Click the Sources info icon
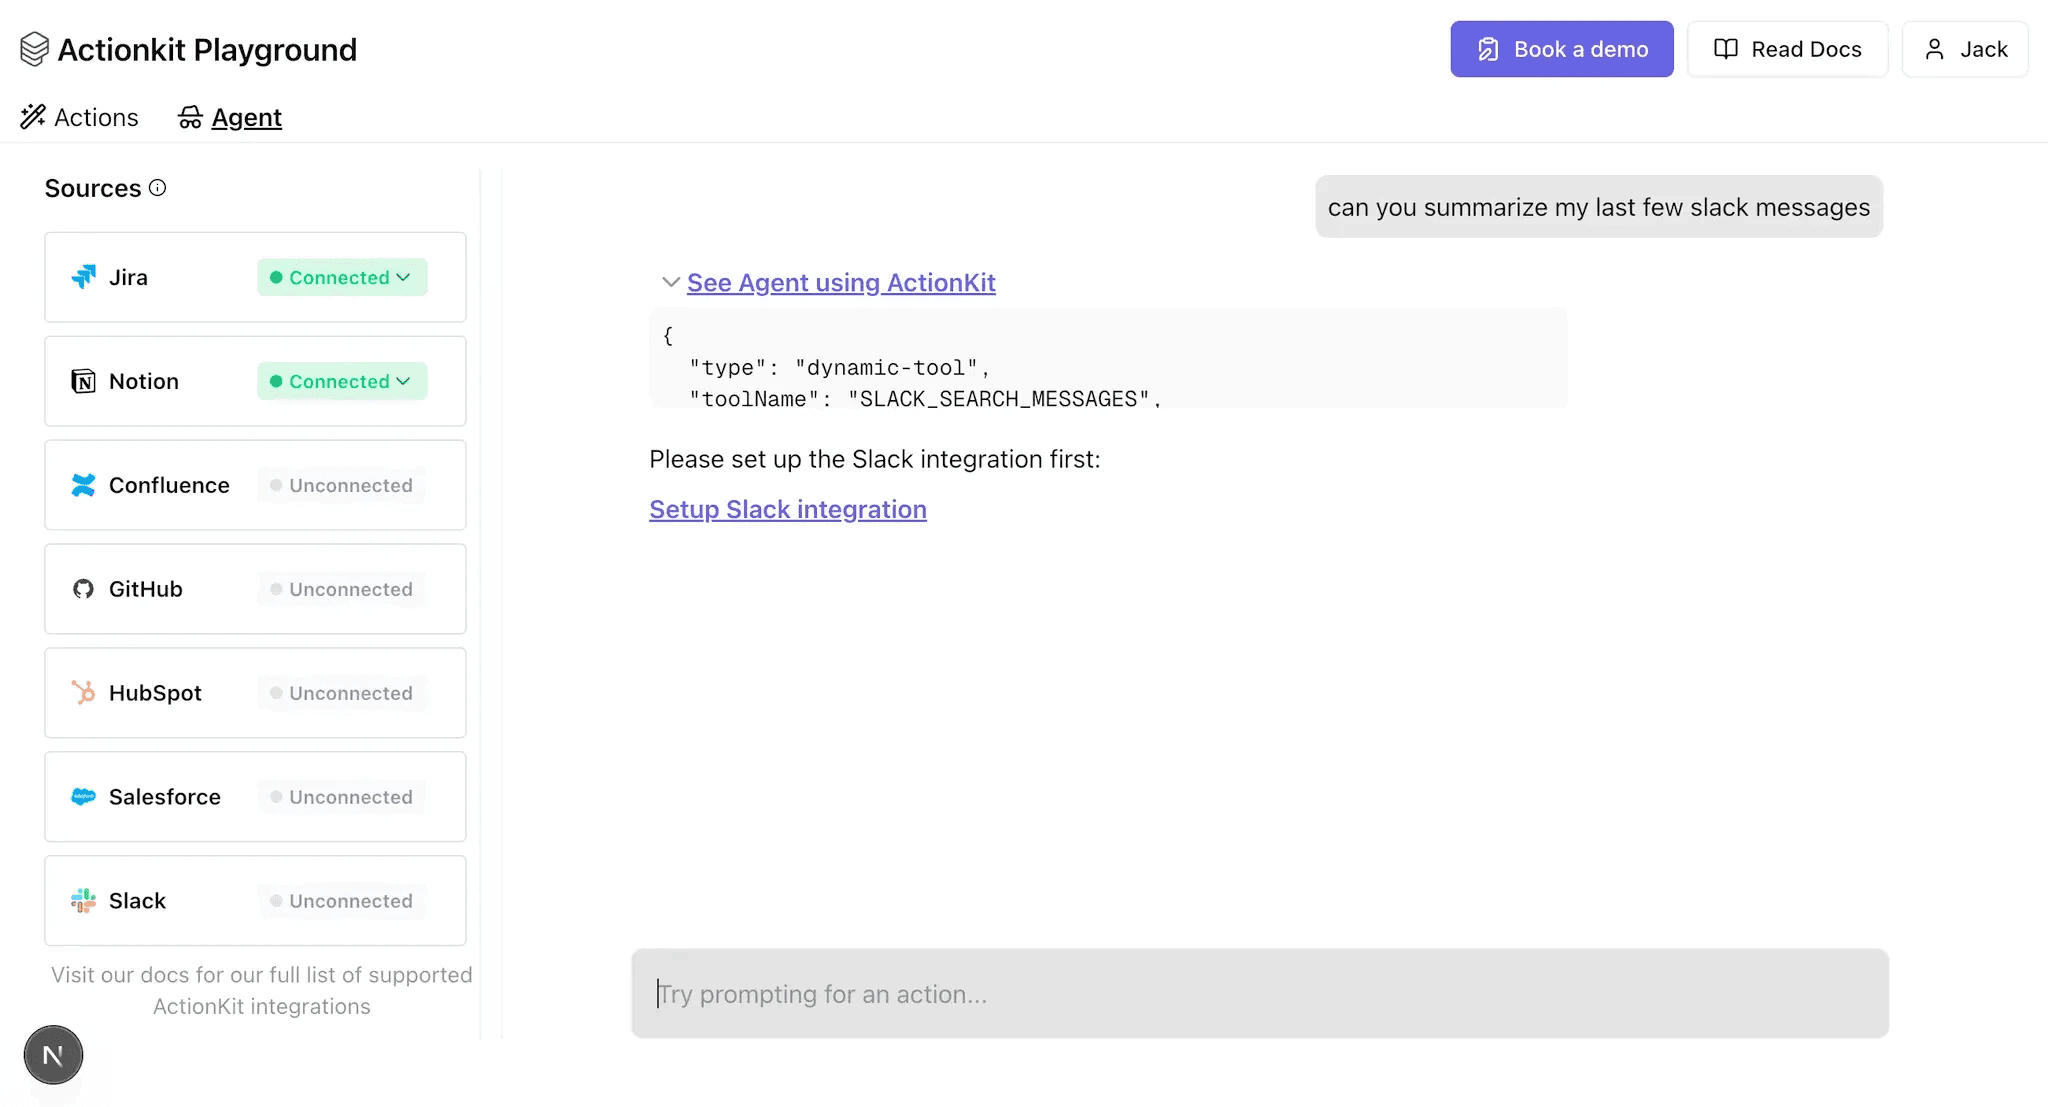The width and height of the screenshot is (2048, 1107). (x=157, y=188)
